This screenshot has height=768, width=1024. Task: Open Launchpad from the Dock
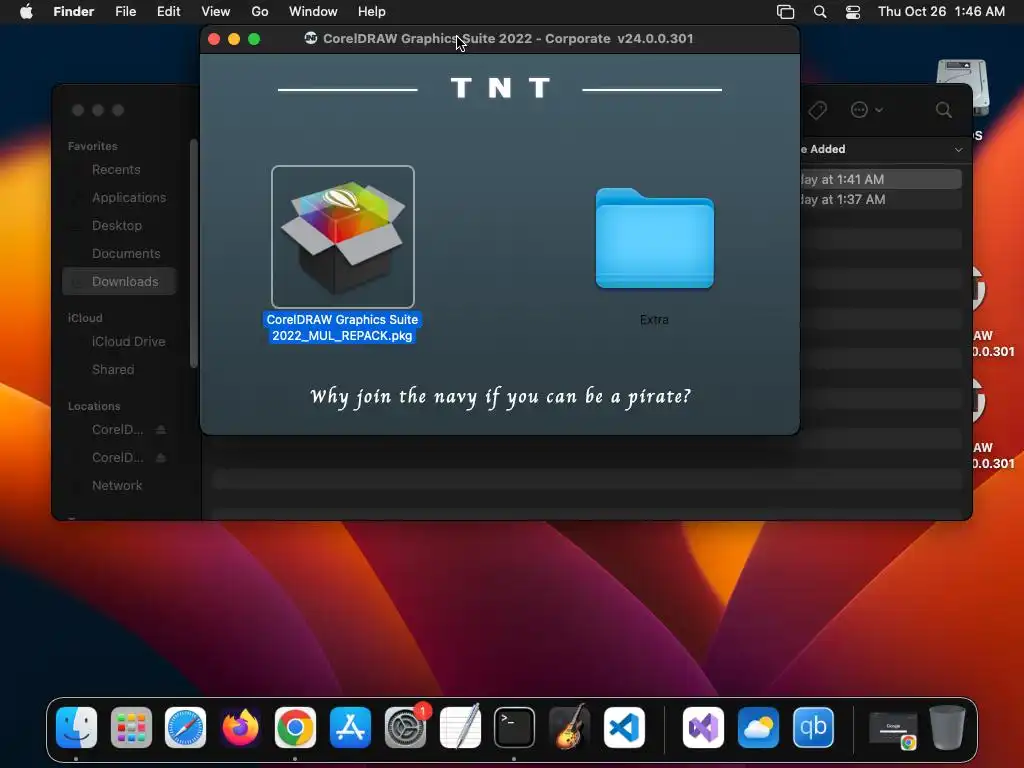coord(131,727)
